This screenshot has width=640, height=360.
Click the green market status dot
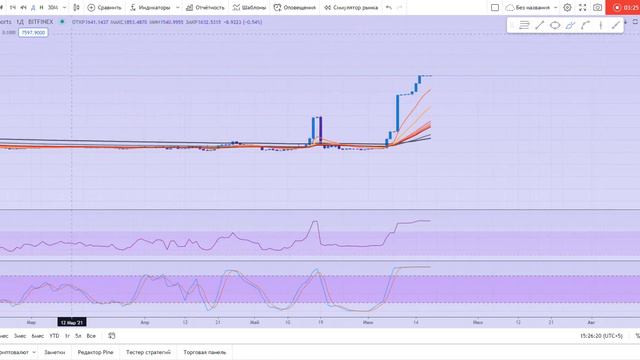pyautogui.click(x=62, y=22)
